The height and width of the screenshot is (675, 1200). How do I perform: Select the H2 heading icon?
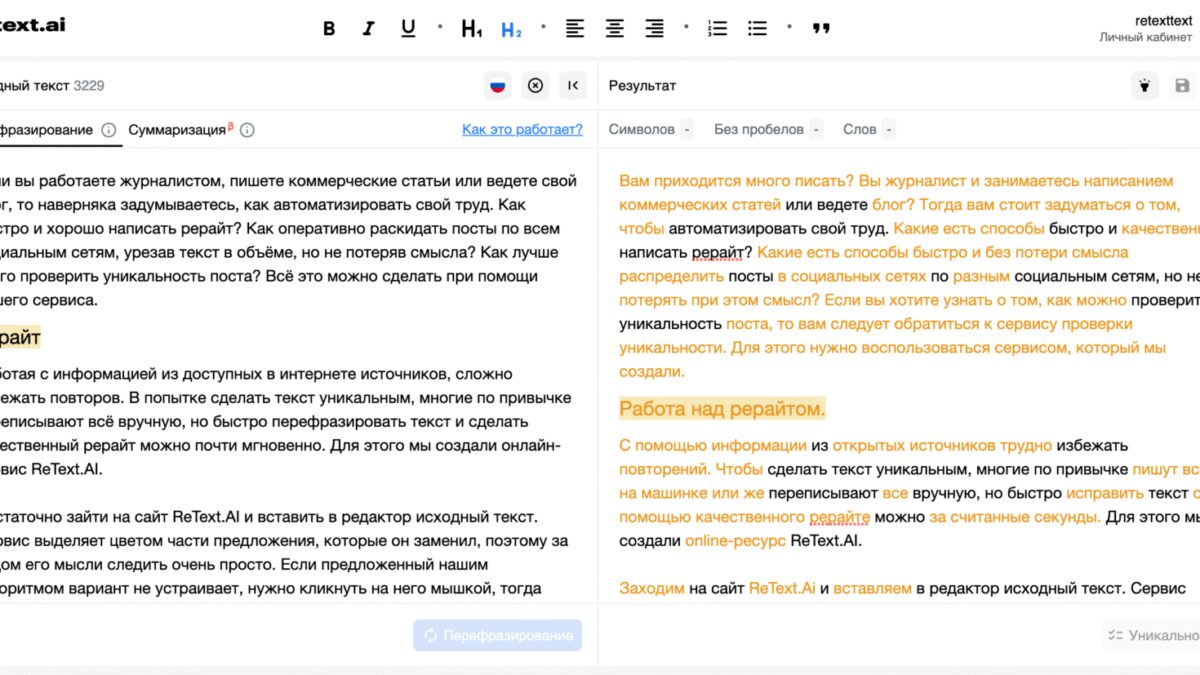click(512, 28)
